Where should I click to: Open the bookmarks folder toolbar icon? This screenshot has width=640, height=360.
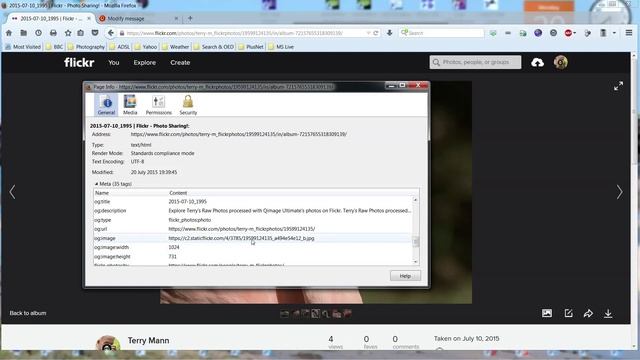click(x=24, y=33)
